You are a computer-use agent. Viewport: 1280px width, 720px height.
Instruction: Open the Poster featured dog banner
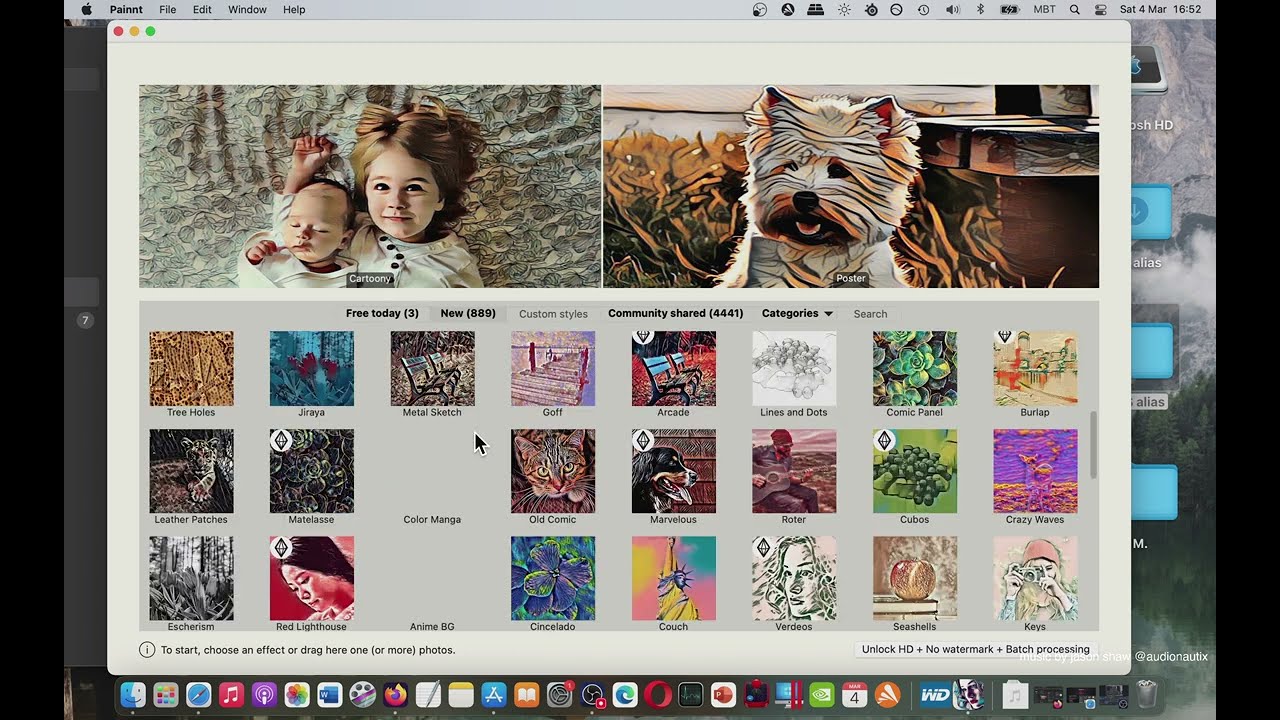tap(851, 186)
